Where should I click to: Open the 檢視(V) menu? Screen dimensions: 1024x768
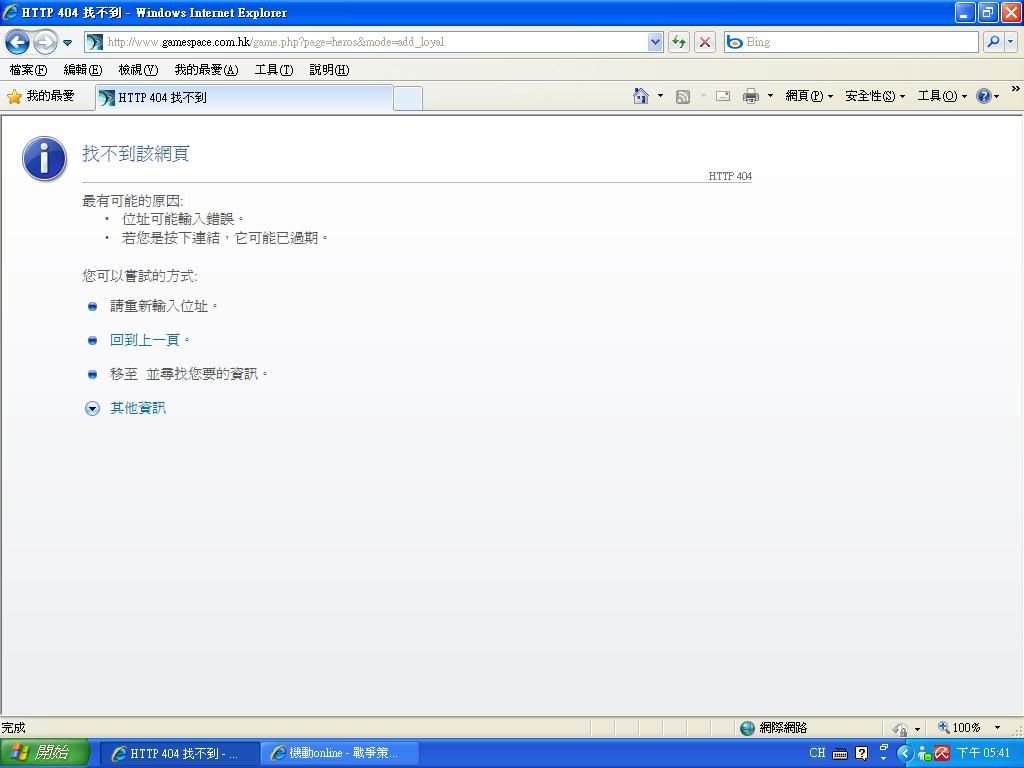tap(138, 70)
